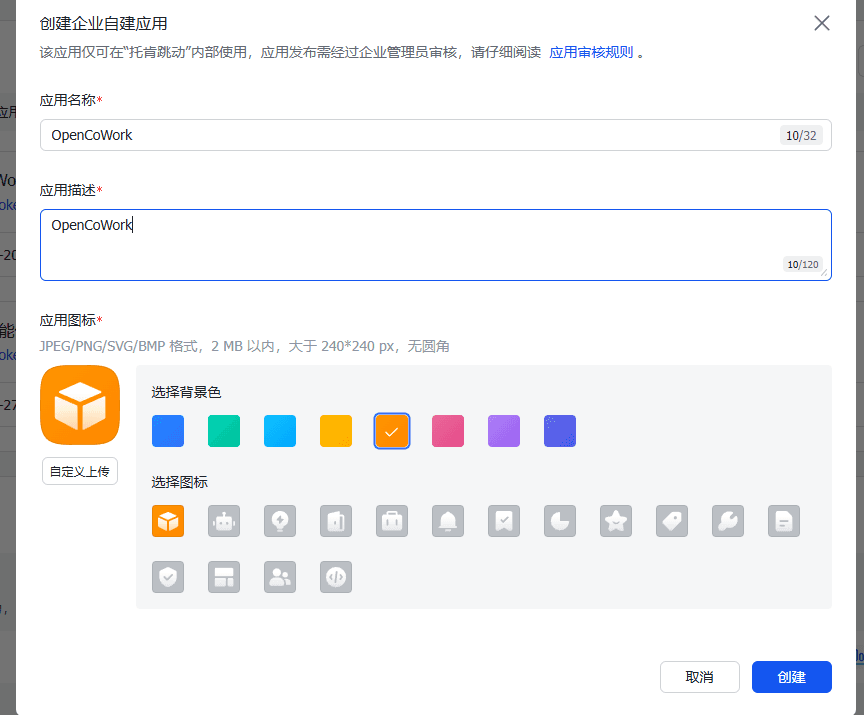Pick the lightbulb icon
Image resolution: width=864 pixels, height=715 pixels.
click(x=280, y=520)
